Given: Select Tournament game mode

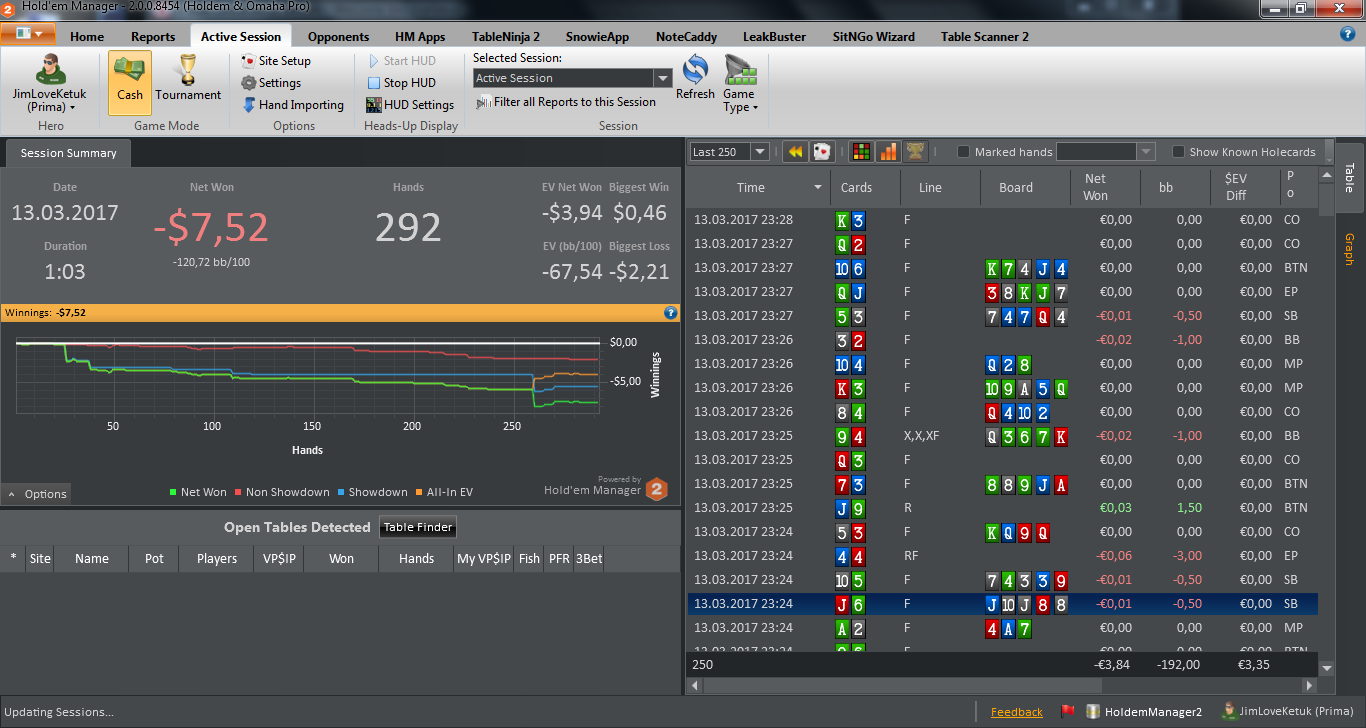Looking at the screenshot, I should 188,80.
